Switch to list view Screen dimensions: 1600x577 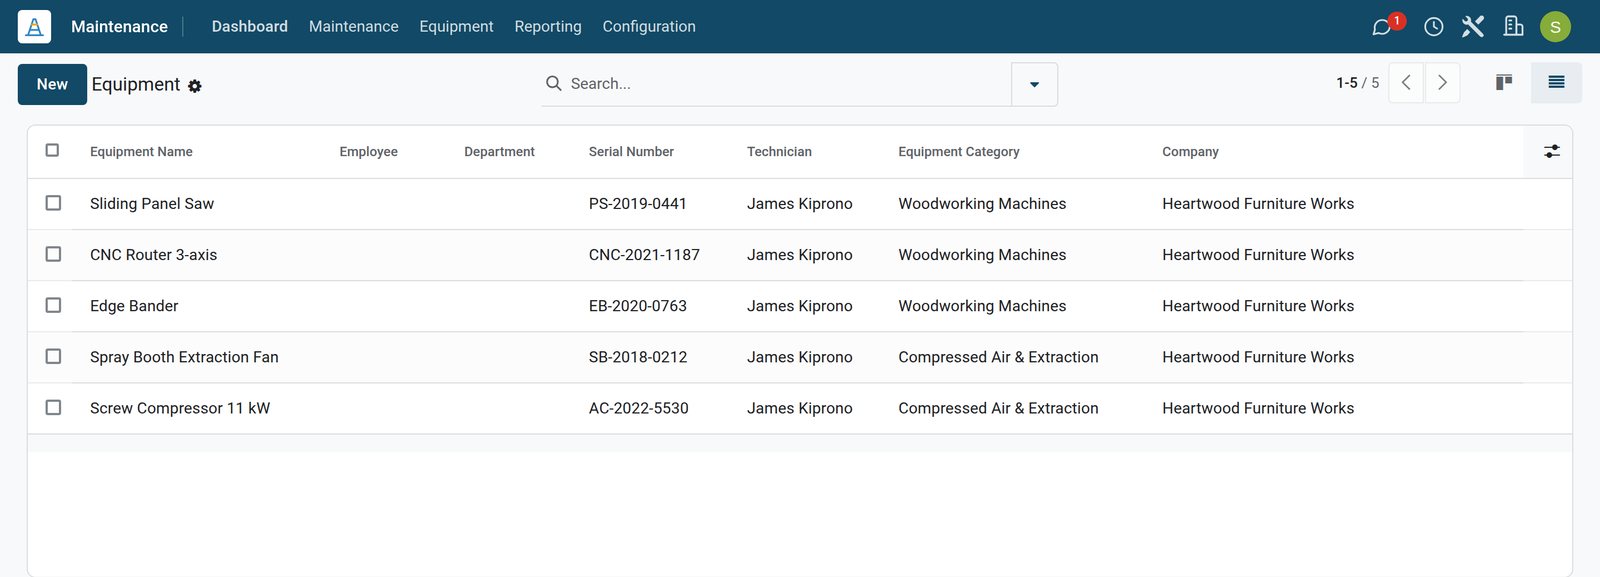click(1556, 82)
